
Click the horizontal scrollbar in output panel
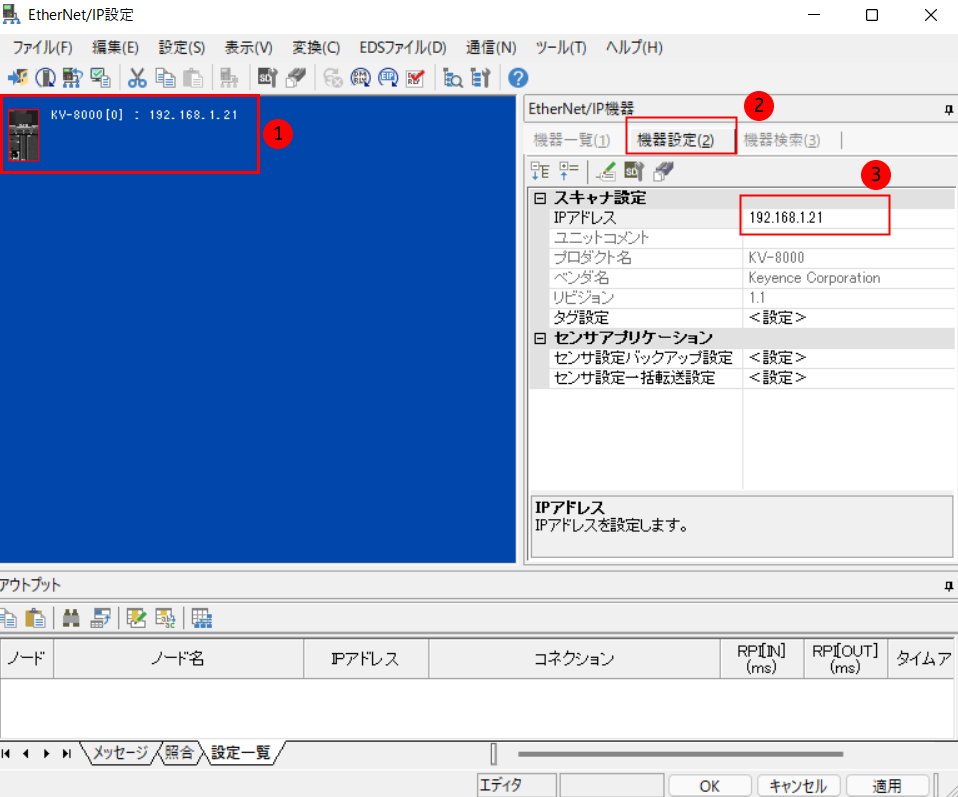tap(680, 754)
